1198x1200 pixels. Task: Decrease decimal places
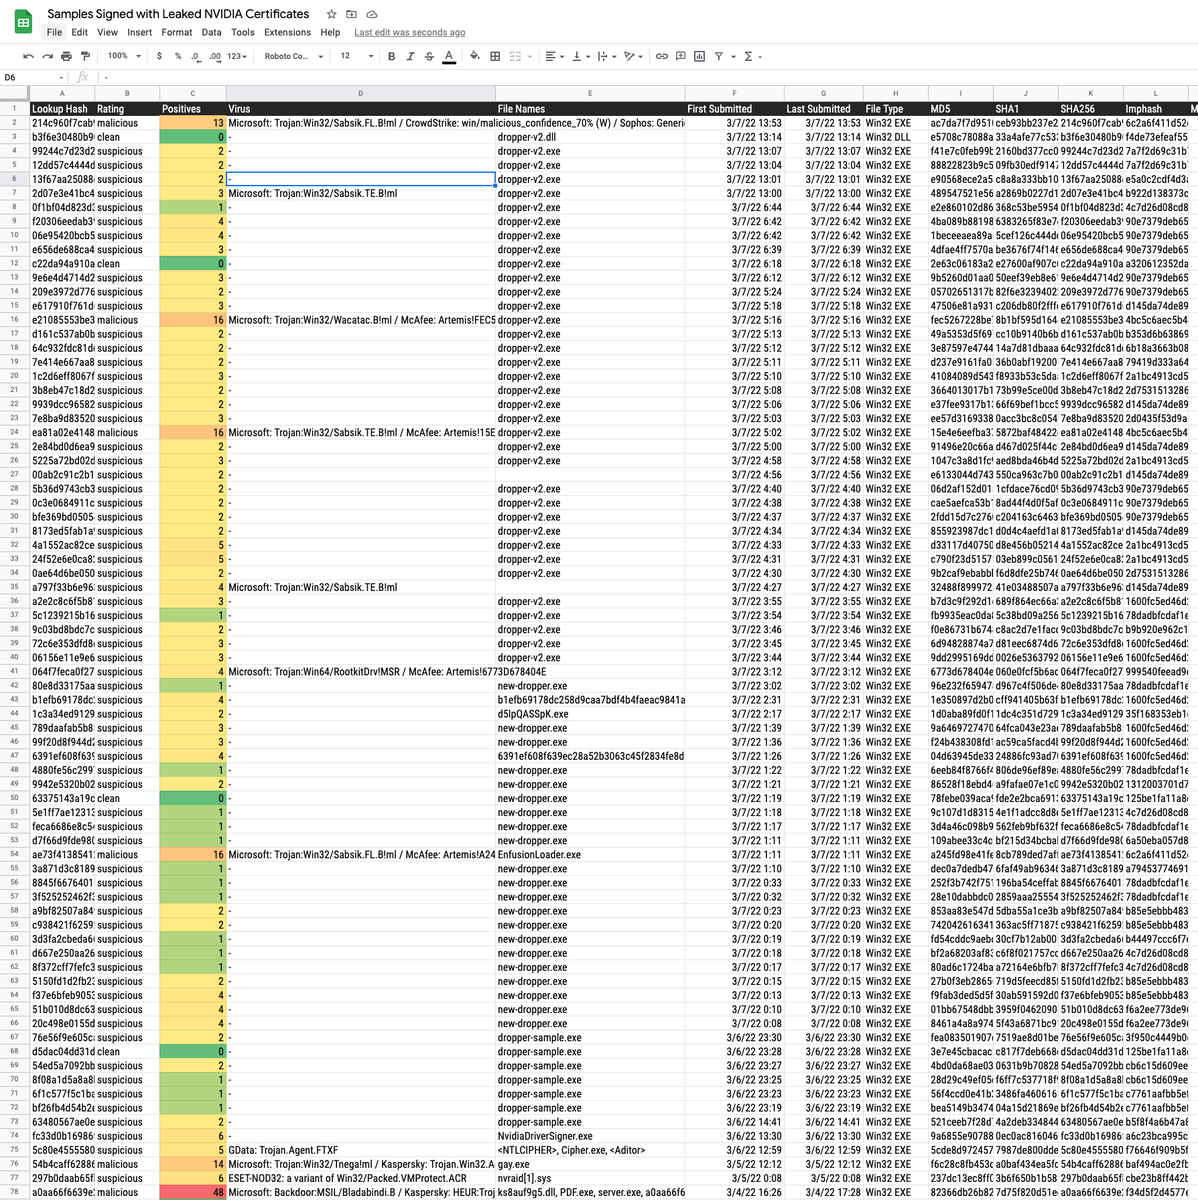195,56
